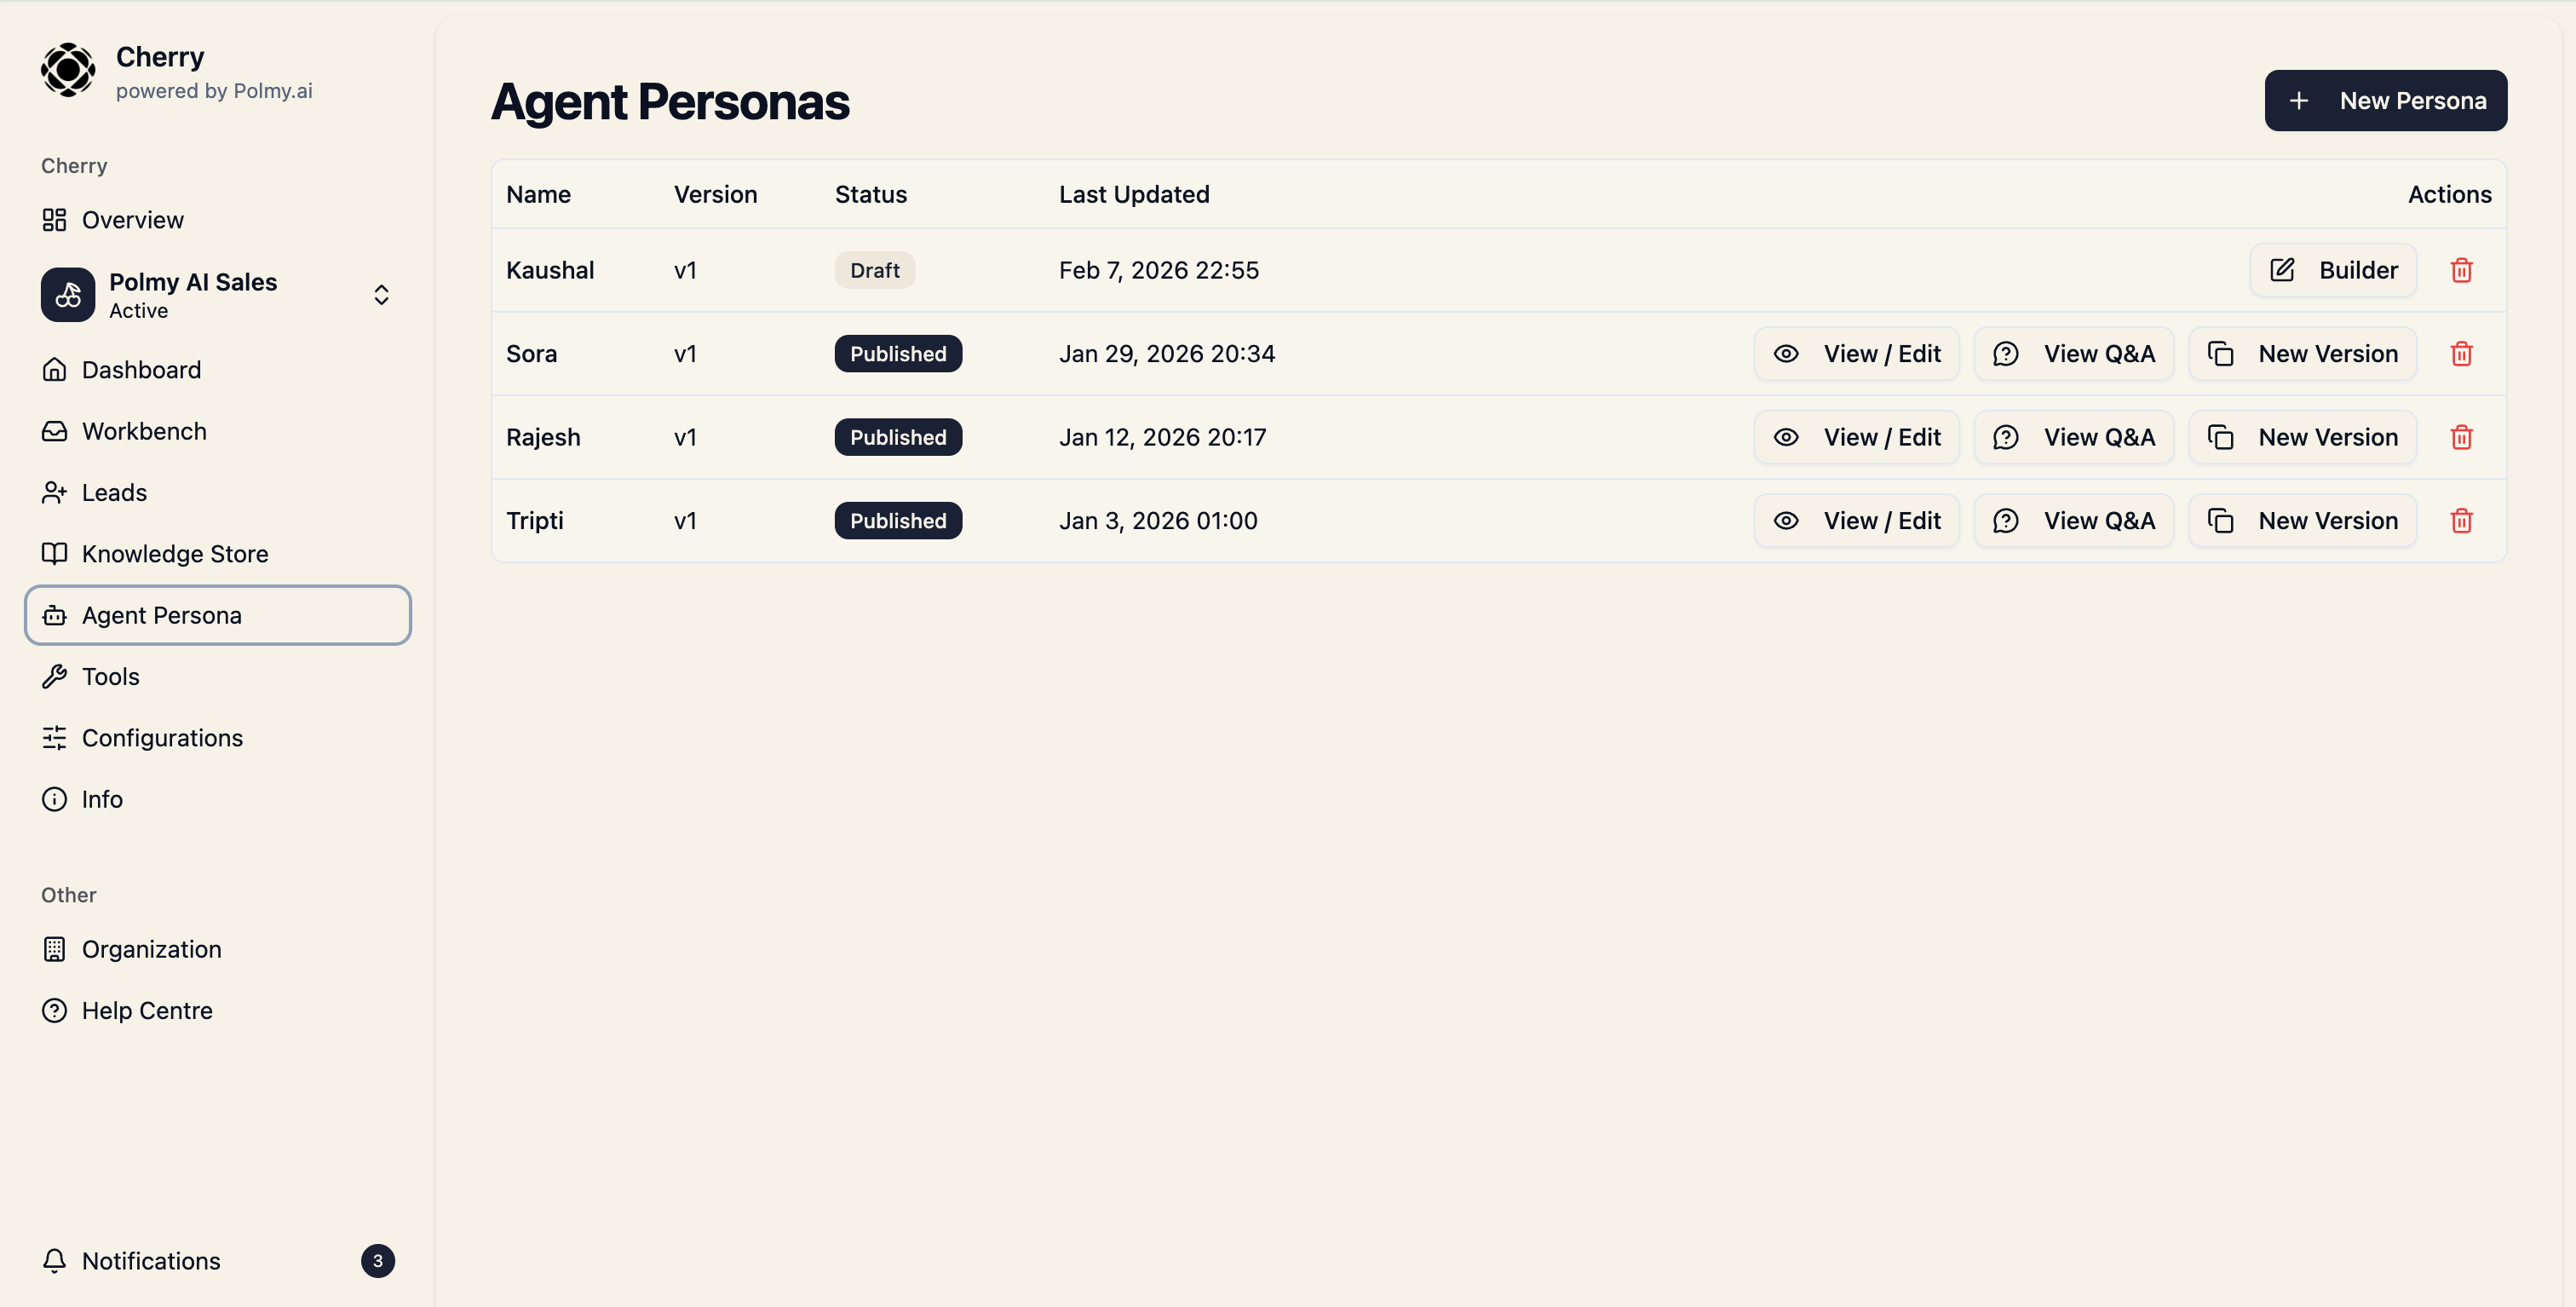
Task: Click the trash icon for Tripti
Action: pyautogui.click(x=2461, y=521)
